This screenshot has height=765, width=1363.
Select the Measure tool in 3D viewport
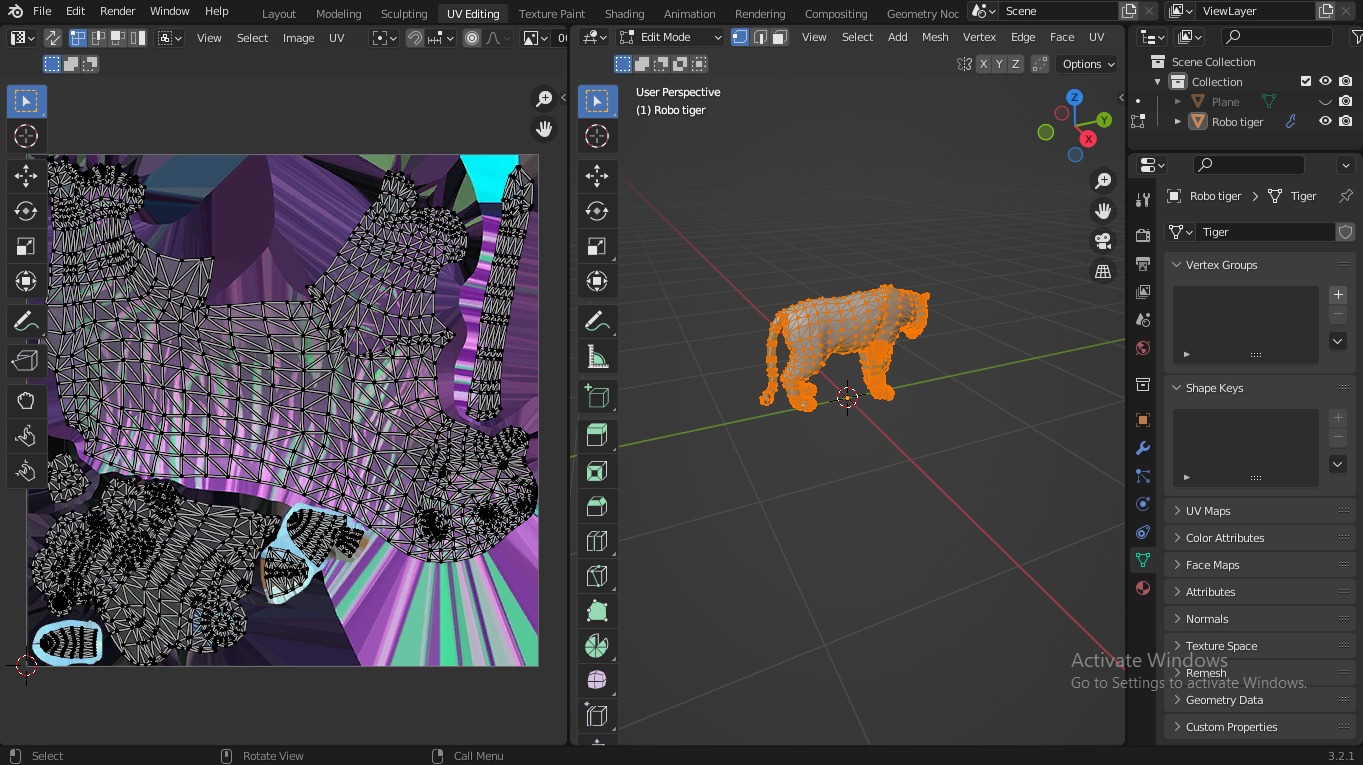tap(597, 357)
